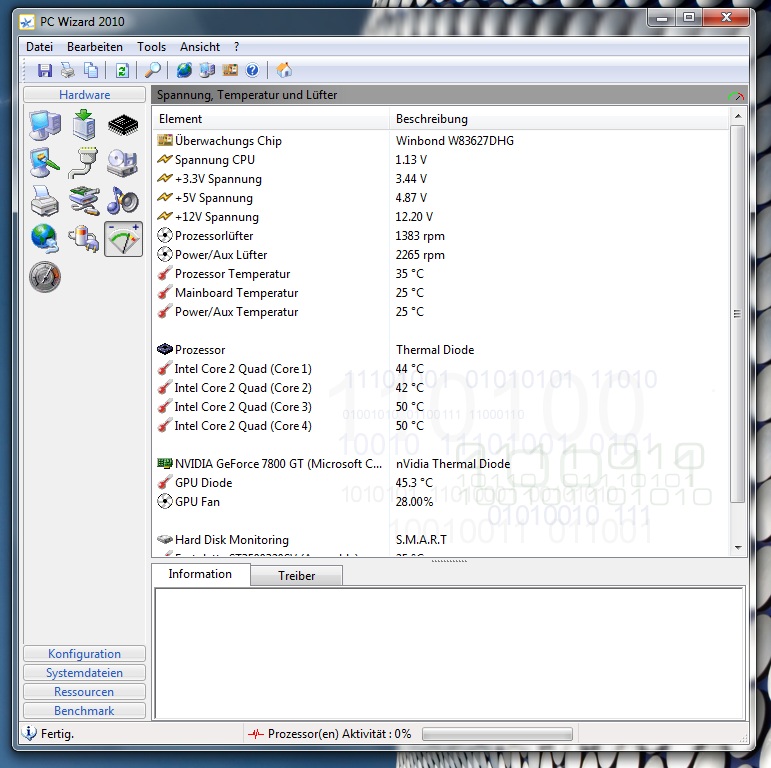
Task: Select the Intel Core 2 Quad (Core 1) row
Action: point(441,369)
